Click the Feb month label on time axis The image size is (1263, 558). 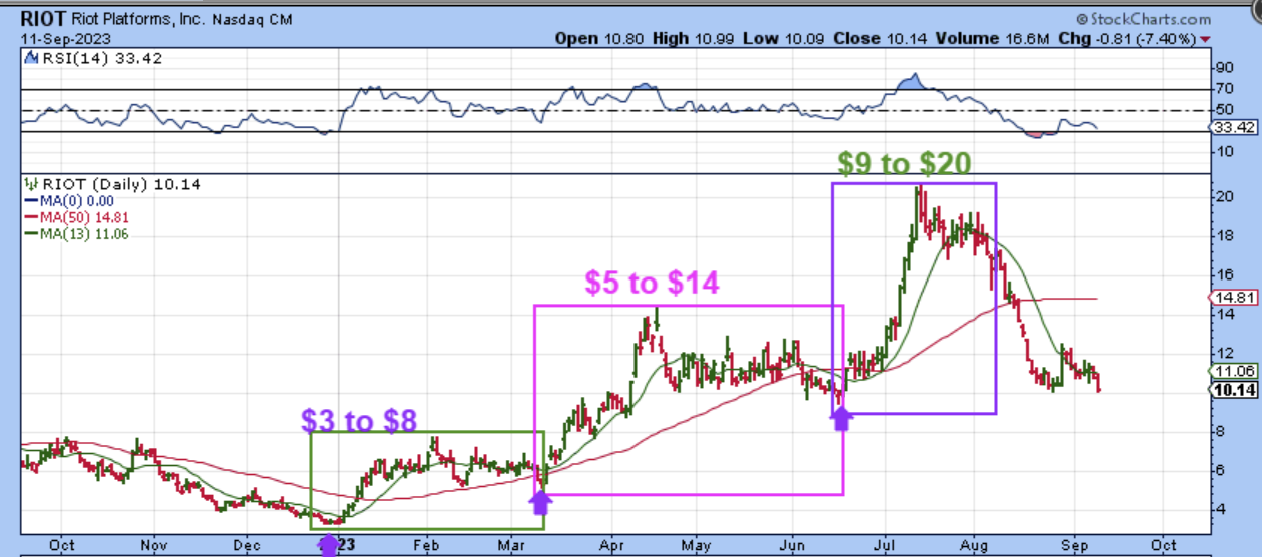[427, 546]
